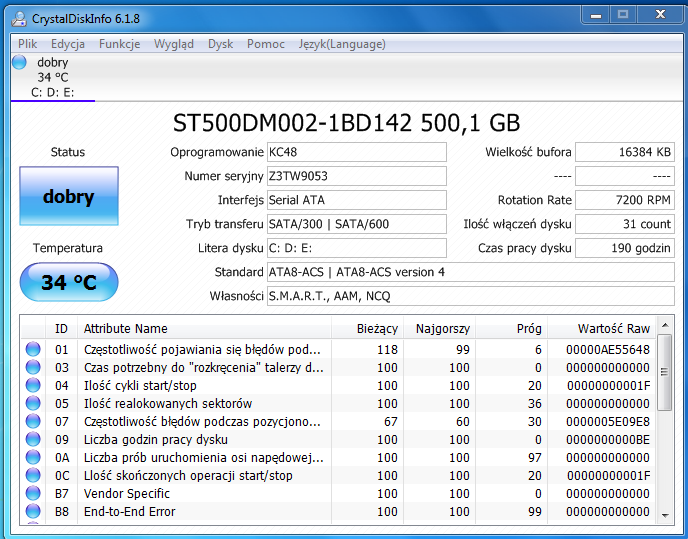Click the blue 'dobry' health status button
Viewport: 688px width, 539px height.
click(69, 196)
